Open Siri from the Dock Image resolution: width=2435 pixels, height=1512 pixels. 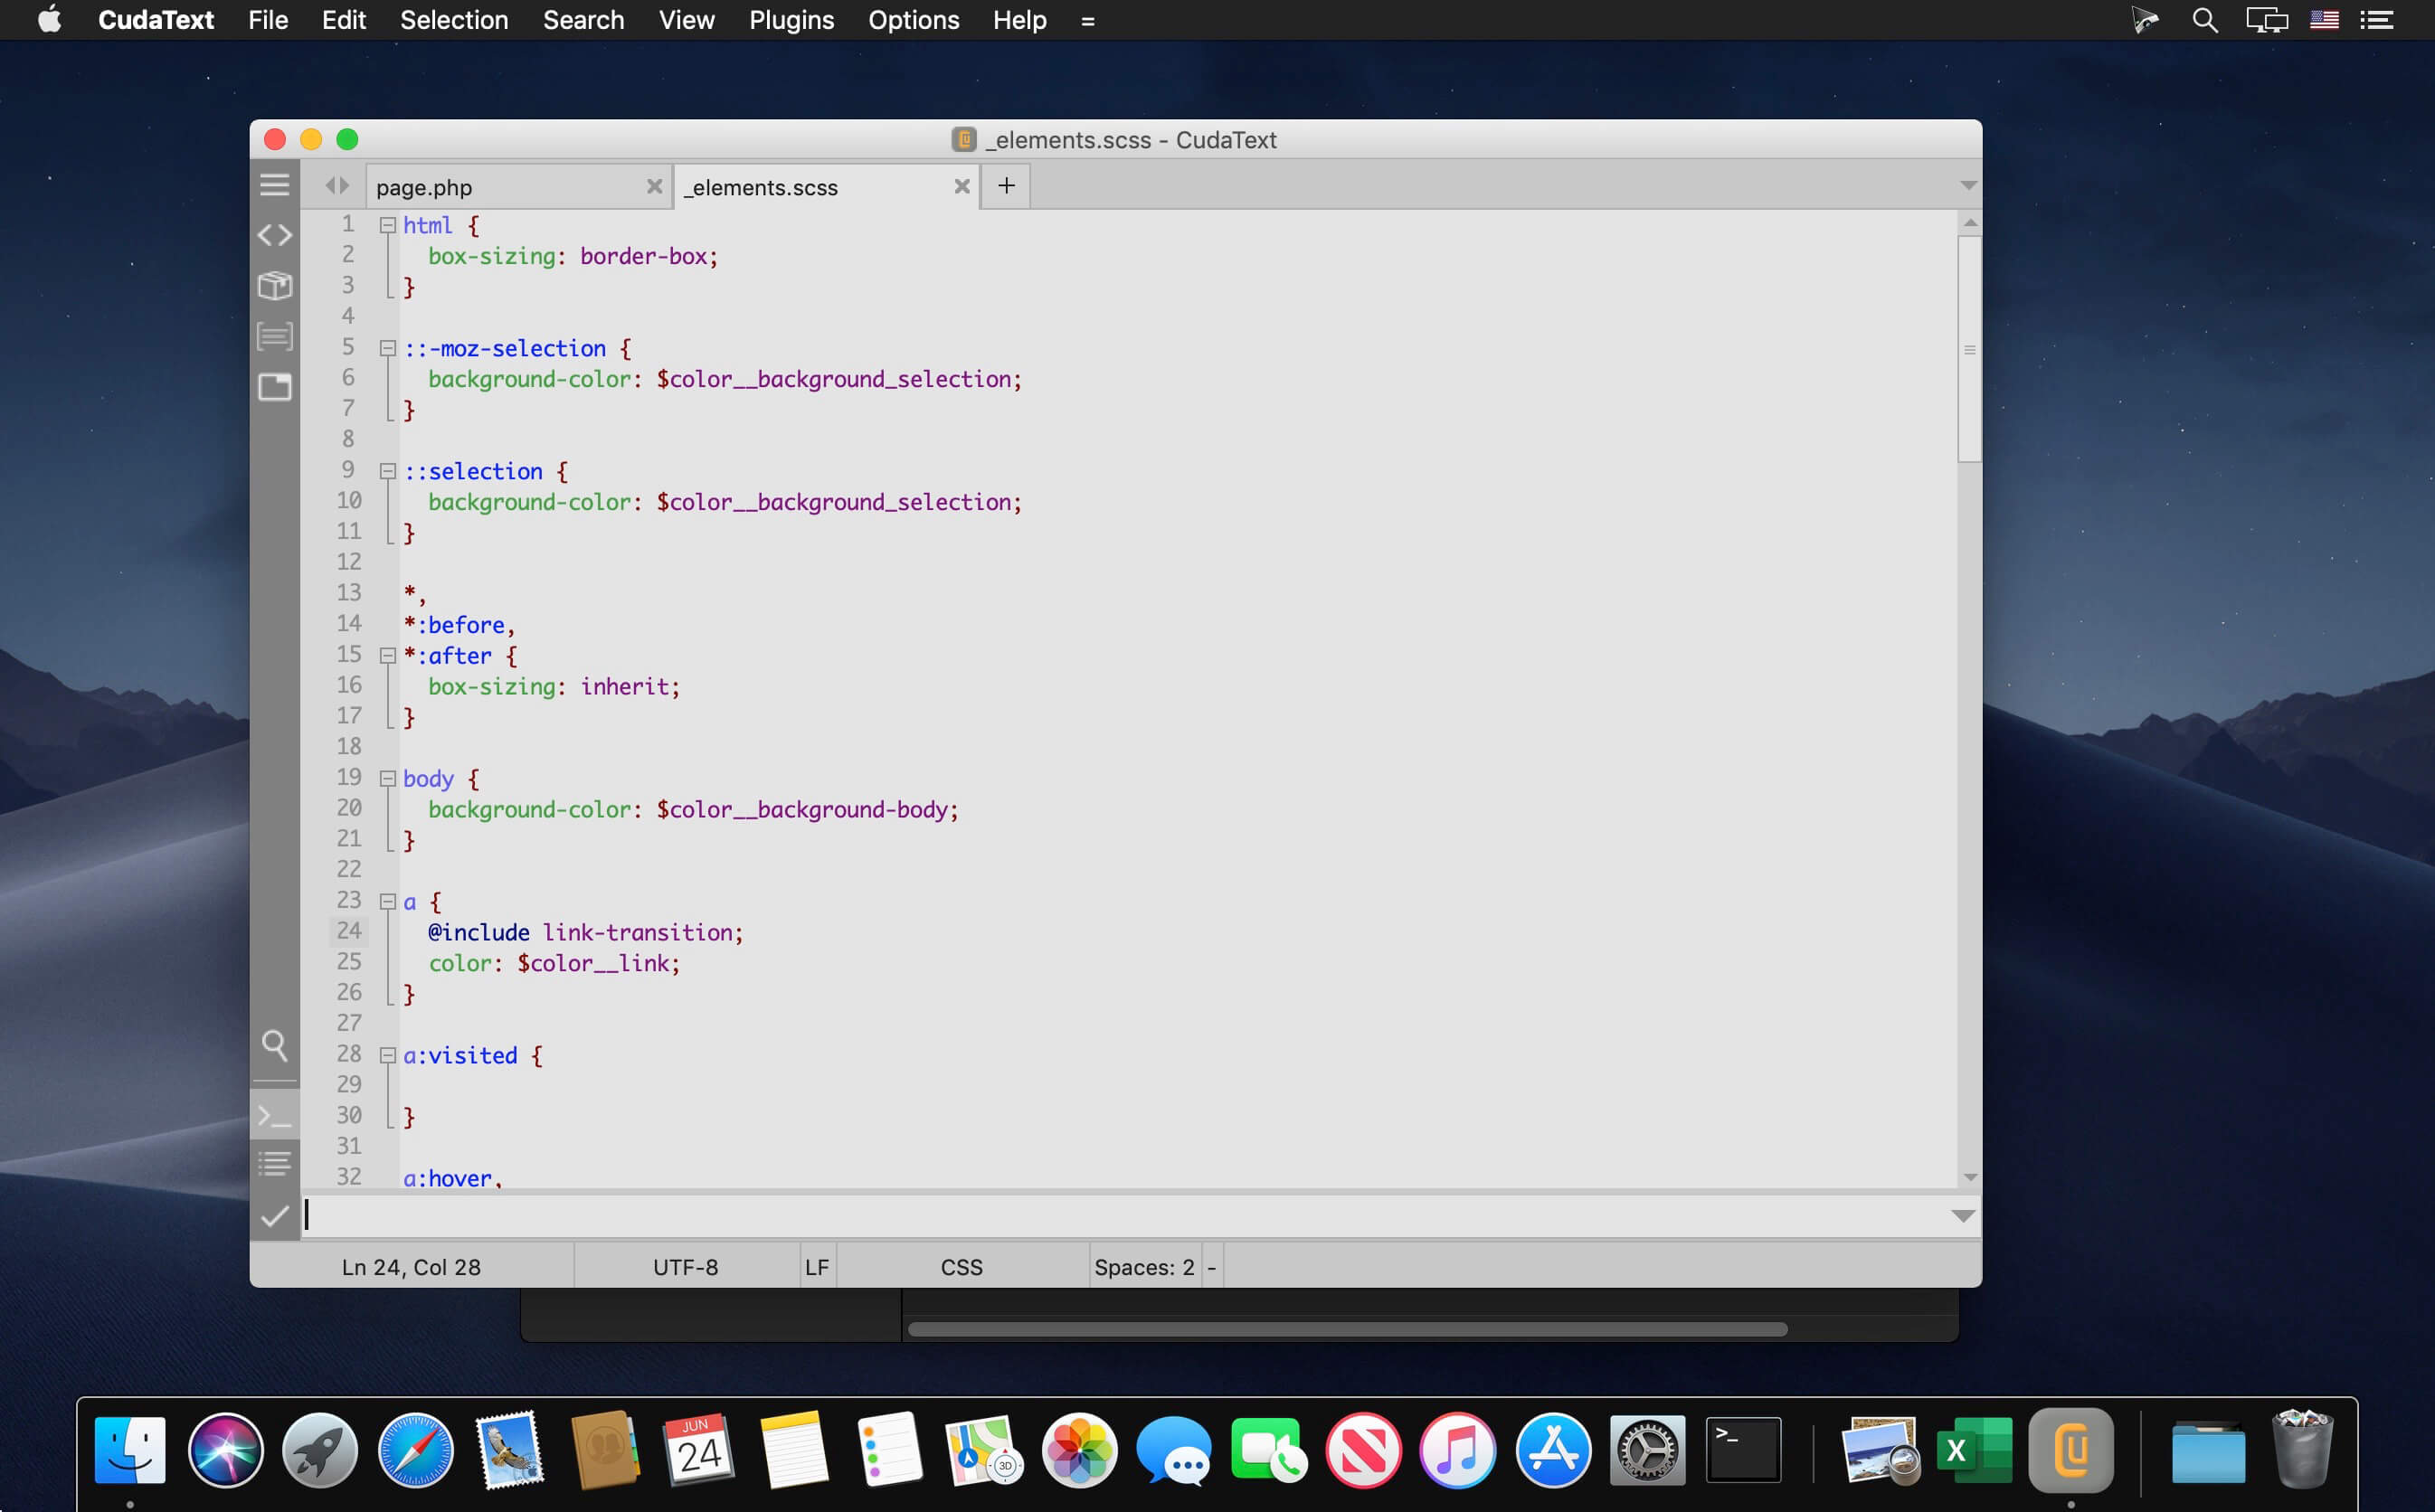[225, 1451]
